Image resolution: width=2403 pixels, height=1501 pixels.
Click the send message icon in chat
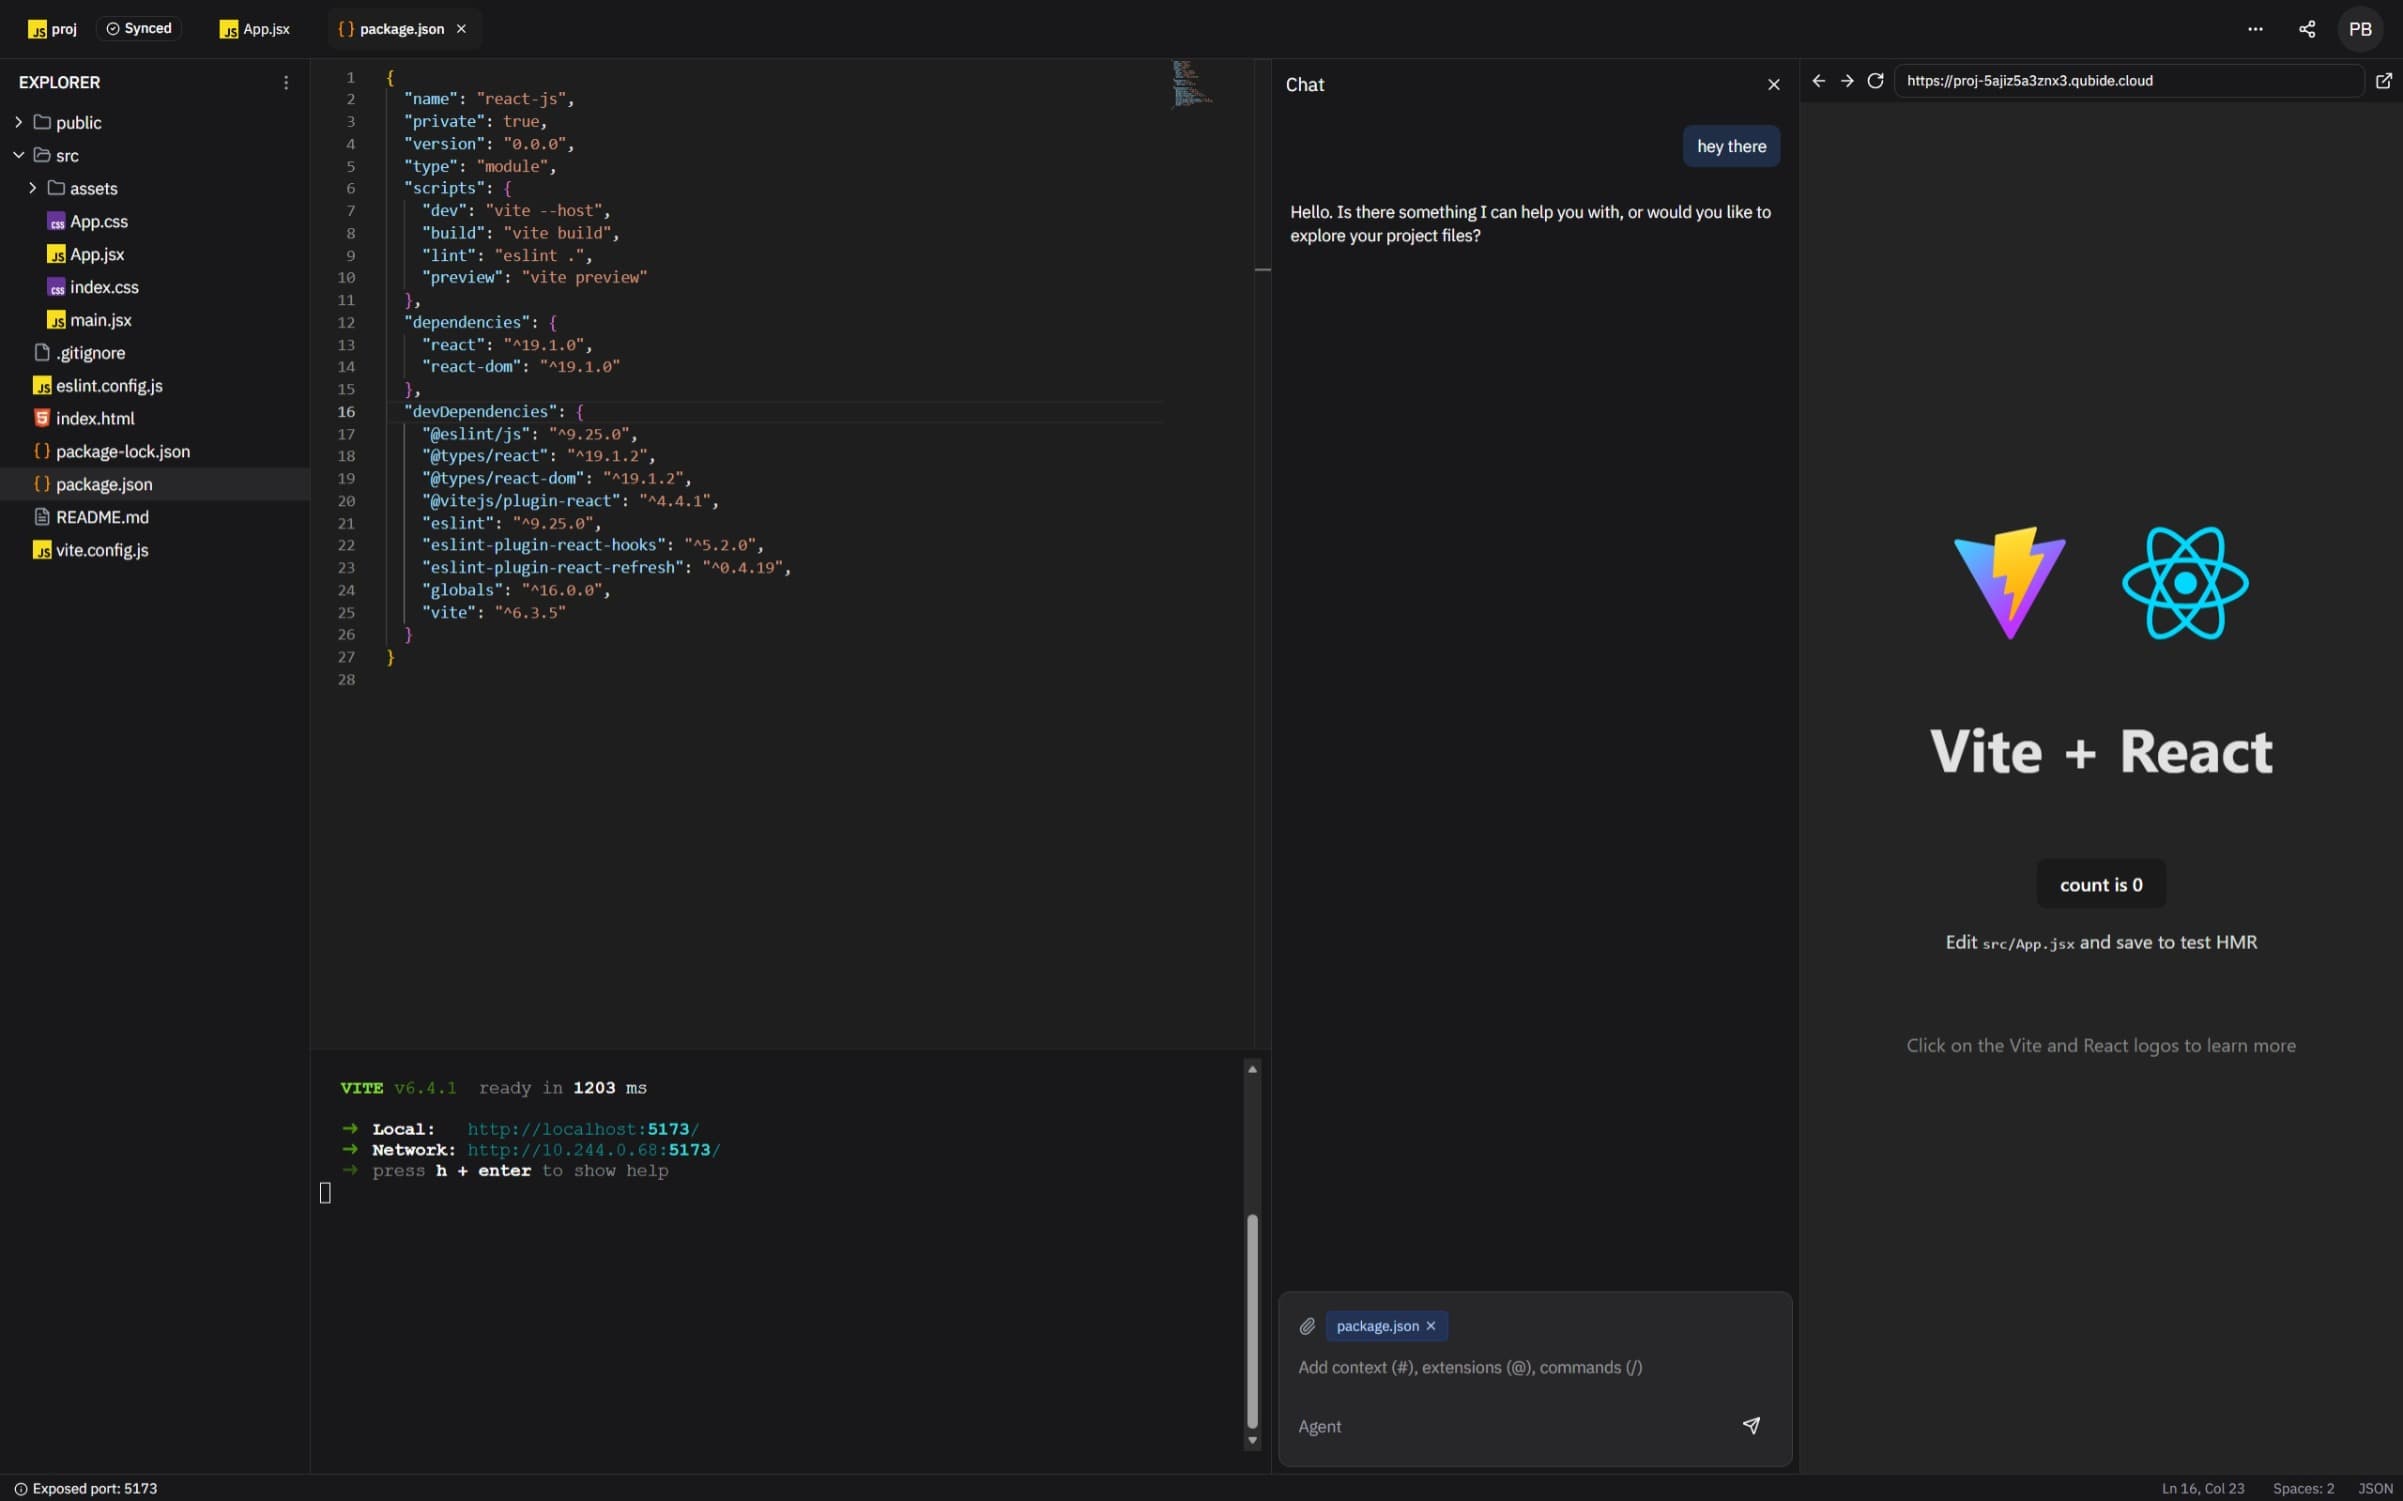[x=1751, y=1425]
